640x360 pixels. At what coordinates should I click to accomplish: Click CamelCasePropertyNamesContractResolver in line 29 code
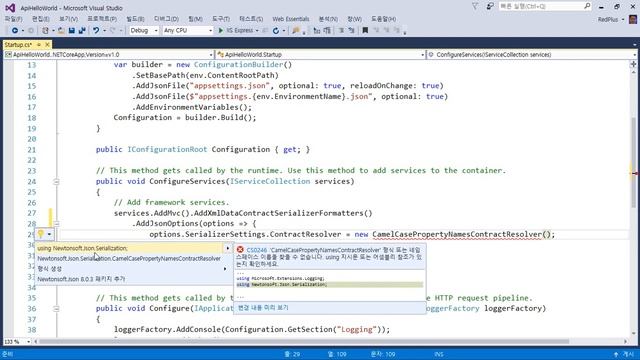[x=457, y=234]
